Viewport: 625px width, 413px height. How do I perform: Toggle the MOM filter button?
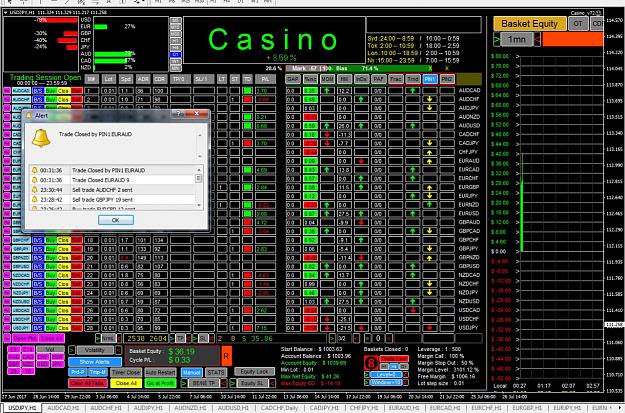(x=328, y=79)
